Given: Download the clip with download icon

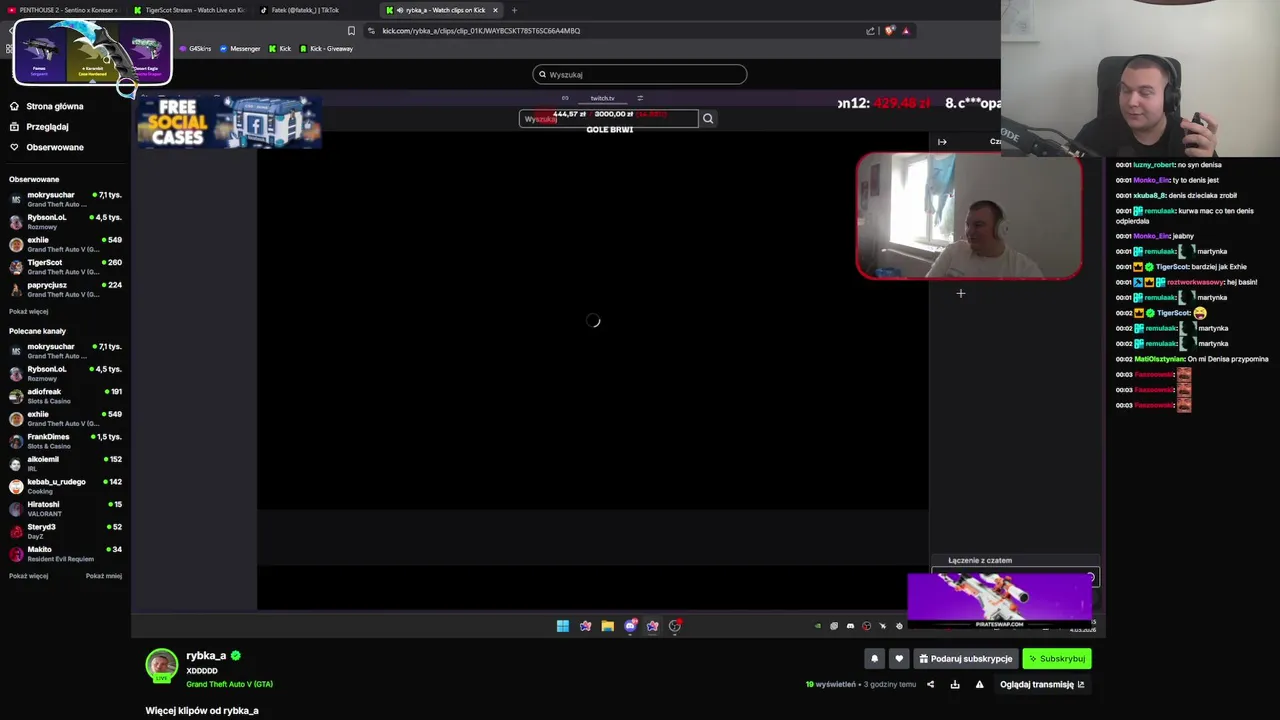Looking at the screenshot, I should coord(955,685).
